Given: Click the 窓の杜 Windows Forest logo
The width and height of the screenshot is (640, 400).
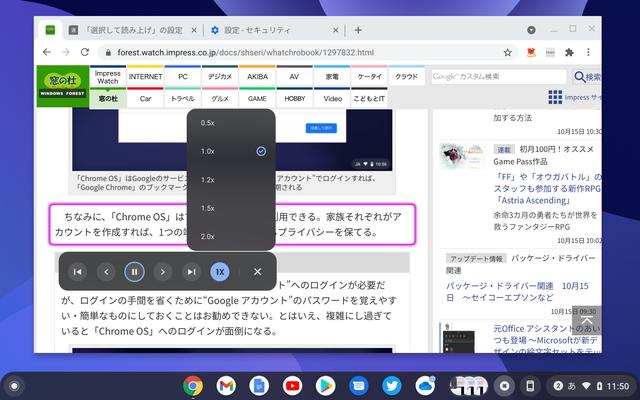Looking at the screenshot, I should (x=62, y=86).
